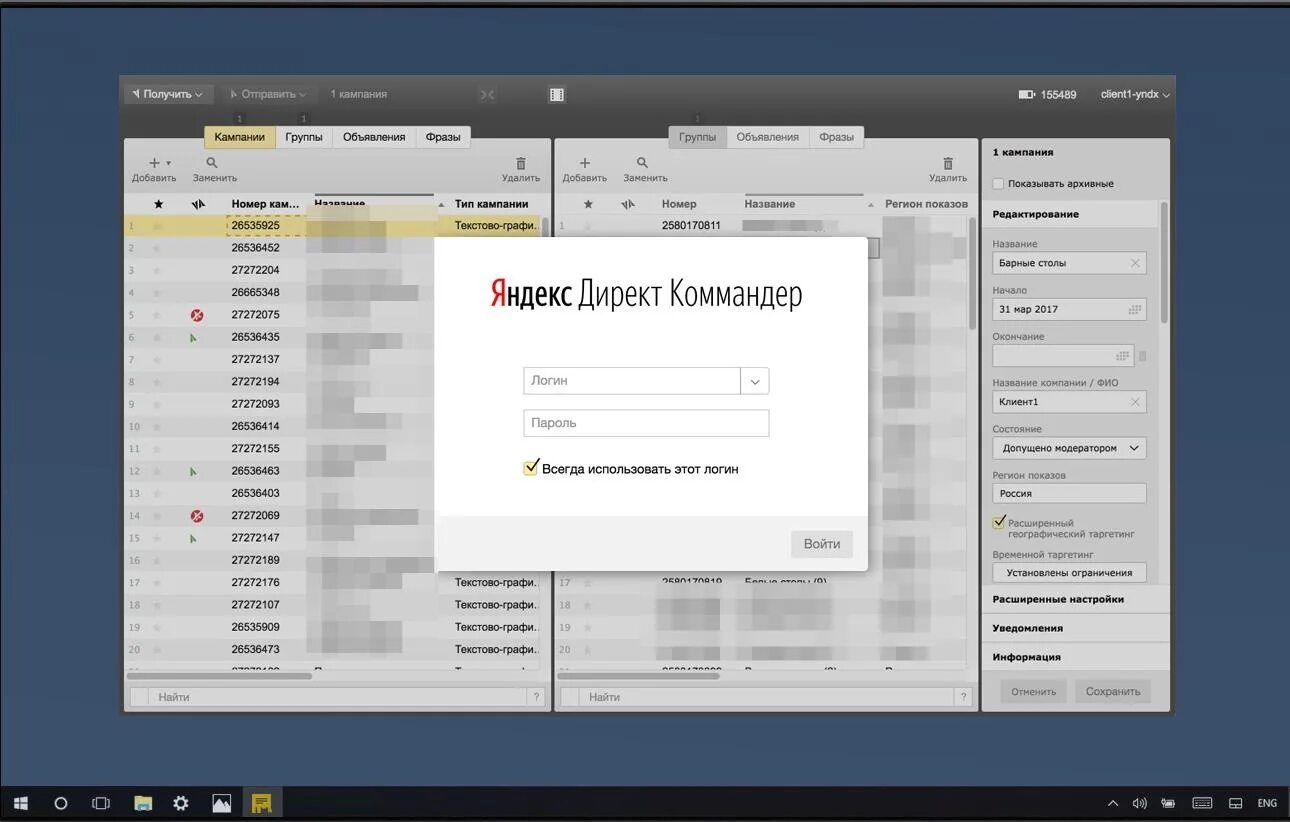
Task: Open the Логин dropdown arrow
Action: (x=755, y=381)
